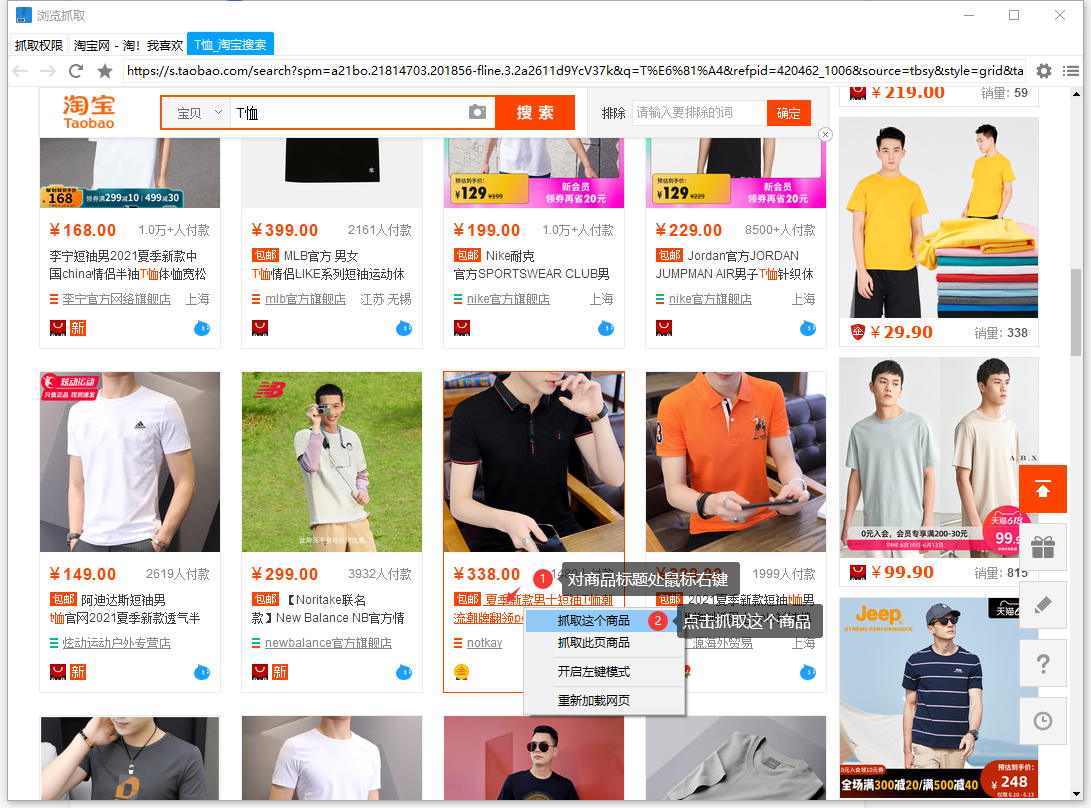The image size is (1091, 808).
Task: Search by image using the camera icon
Action: (x=477, y=112)
